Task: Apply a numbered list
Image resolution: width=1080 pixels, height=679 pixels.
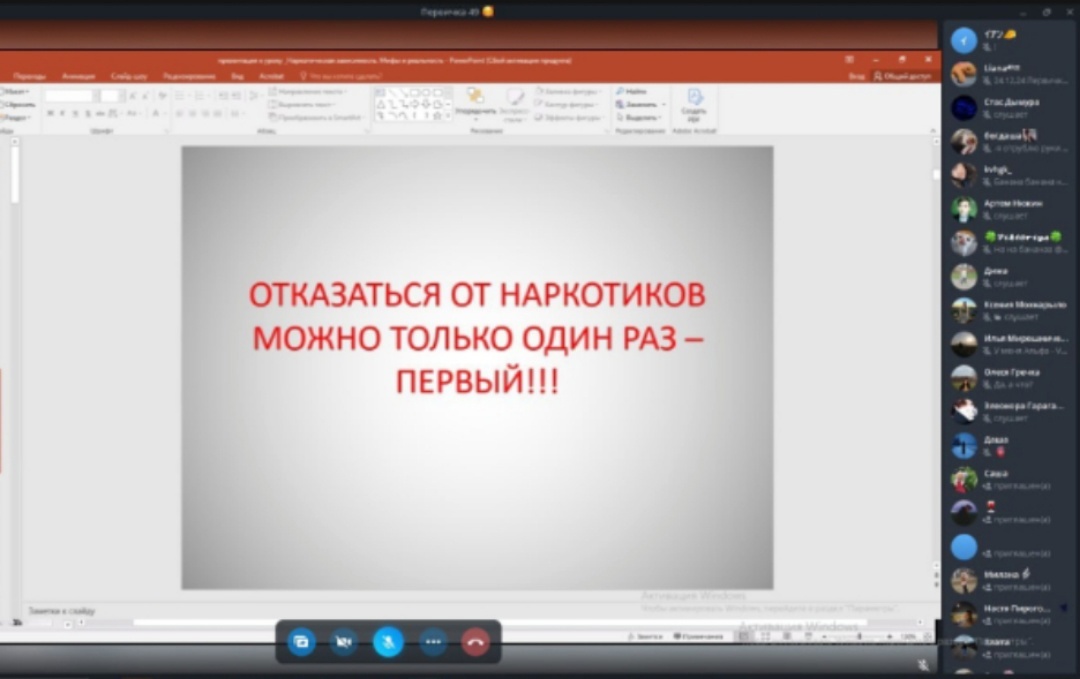Action: [200, 96]
